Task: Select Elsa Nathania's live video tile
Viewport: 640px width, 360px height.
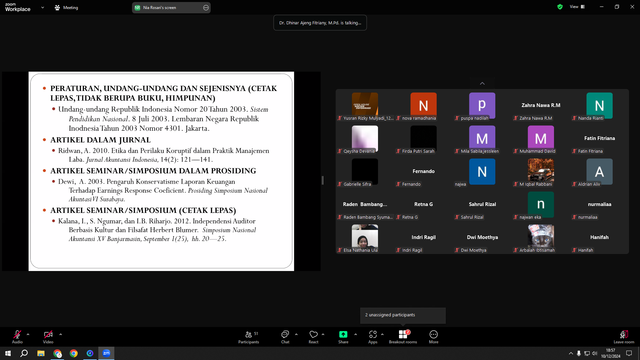Action: pos(365,238)
